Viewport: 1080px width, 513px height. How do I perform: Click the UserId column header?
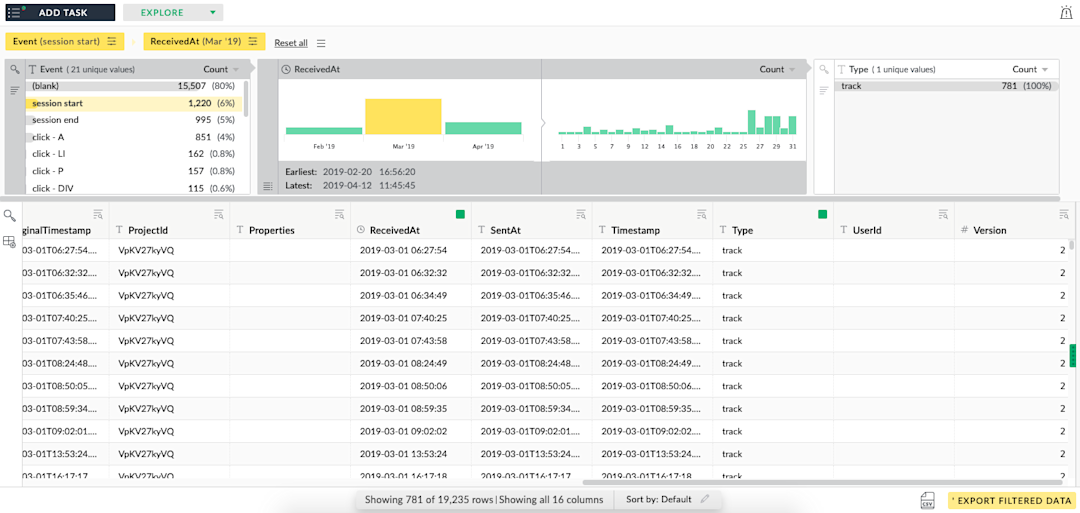(x=867, y=230)
